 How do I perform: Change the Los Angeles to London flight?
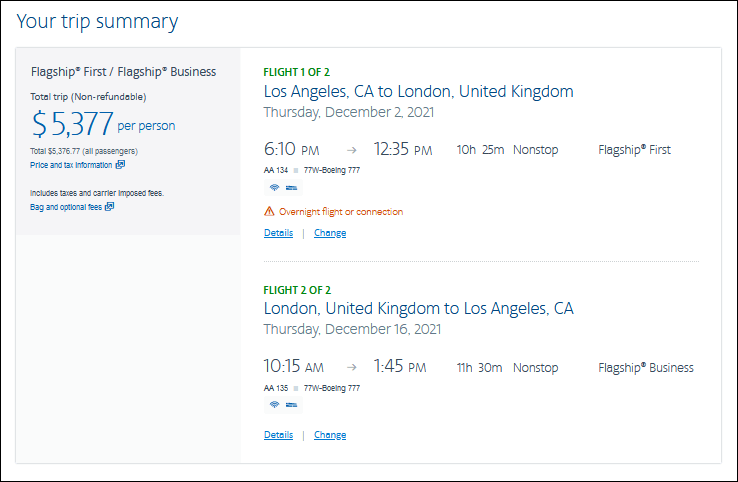(330, 233)
